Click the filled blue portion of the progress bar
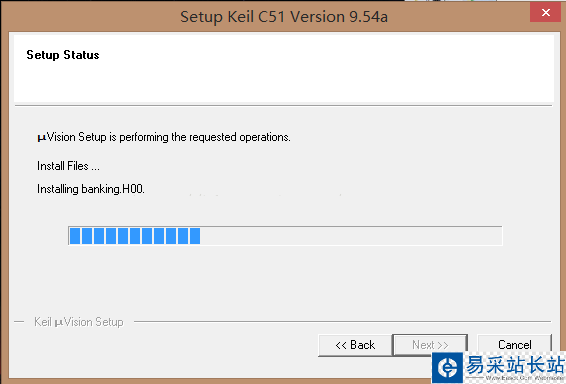The image size is (566, 384). pyautogui.click(x=135, y=236)
